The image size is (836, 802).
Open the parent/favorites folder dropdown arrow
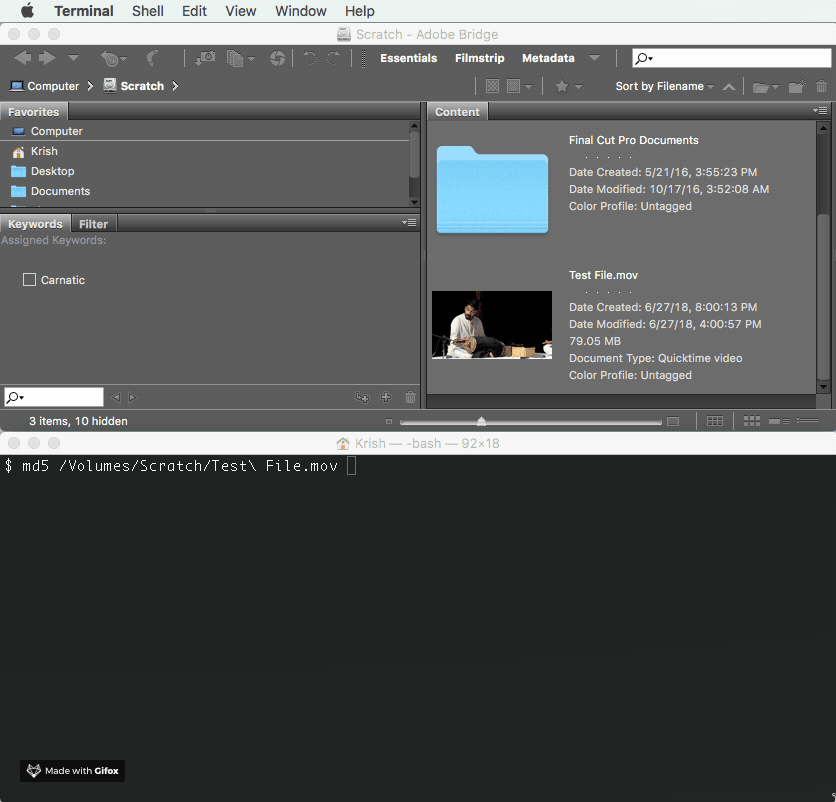[x=74, y=58]
